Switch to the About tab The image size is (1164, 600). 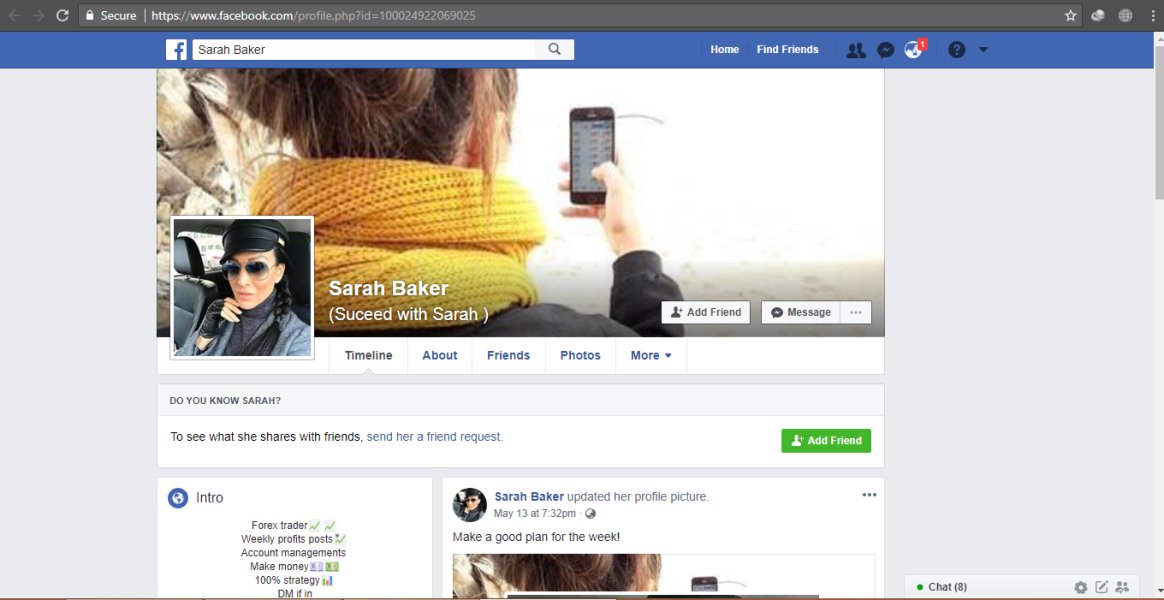(x=439, y=356)
